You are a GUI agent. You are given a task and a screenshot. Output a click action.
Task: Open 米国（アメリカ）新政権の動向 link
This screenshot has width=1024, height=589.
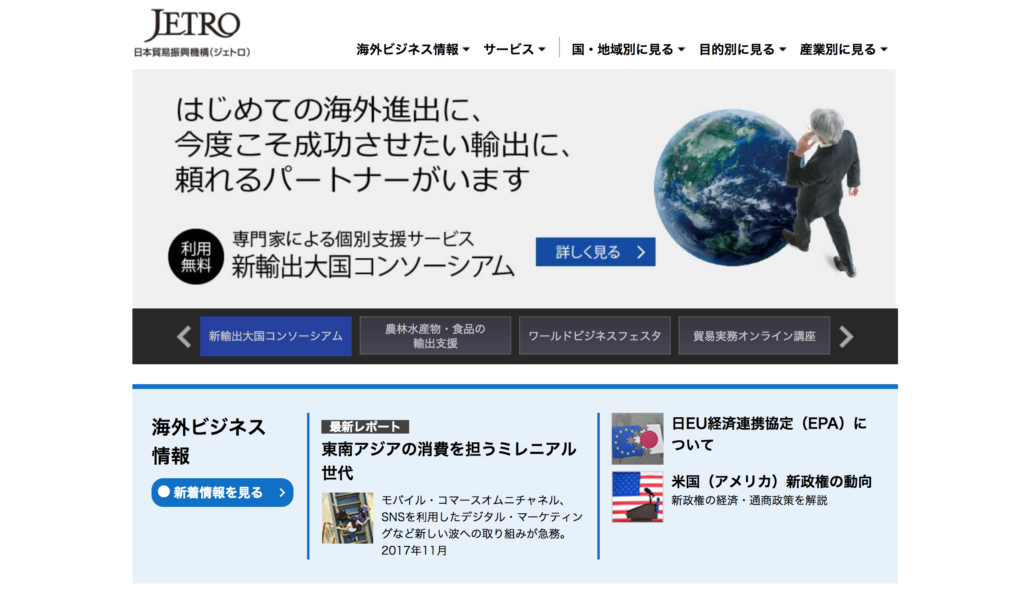(x=772, y=482)
